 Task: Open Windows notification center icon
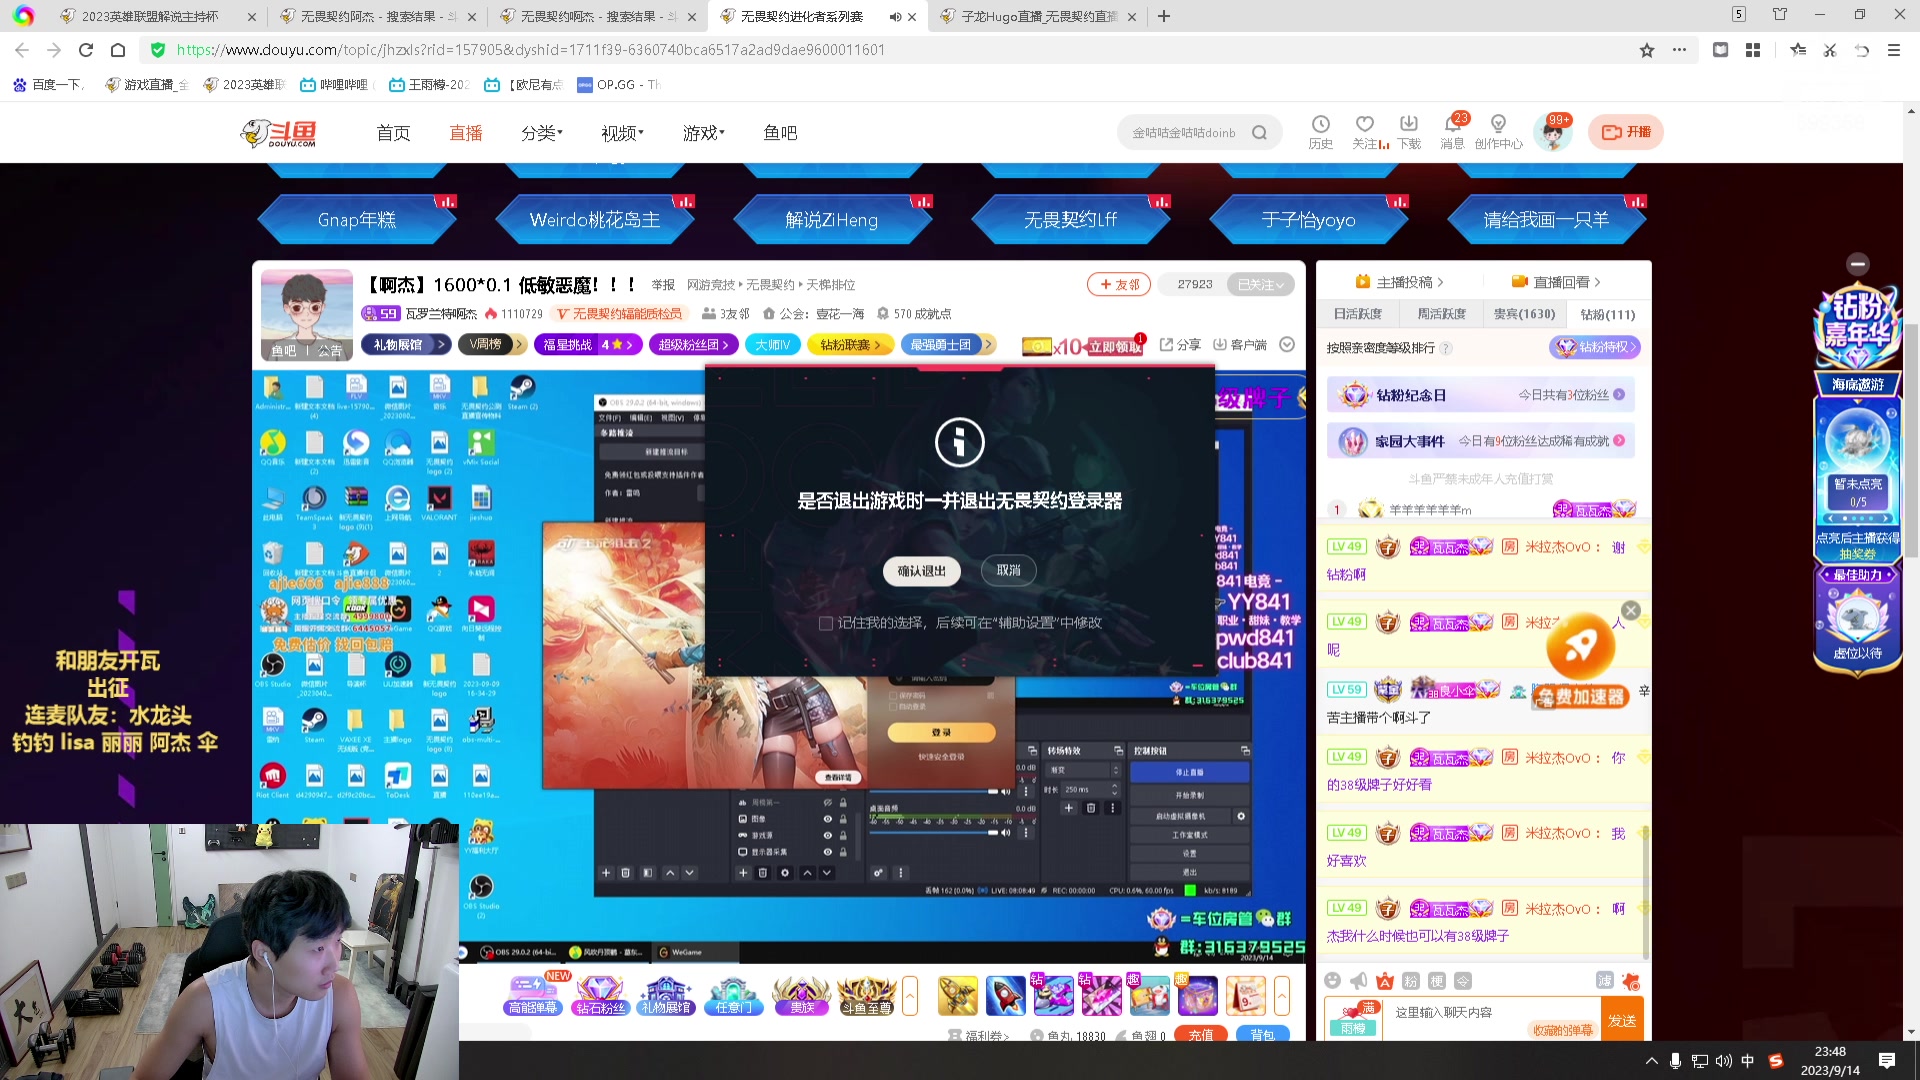click(1887, 1061)
